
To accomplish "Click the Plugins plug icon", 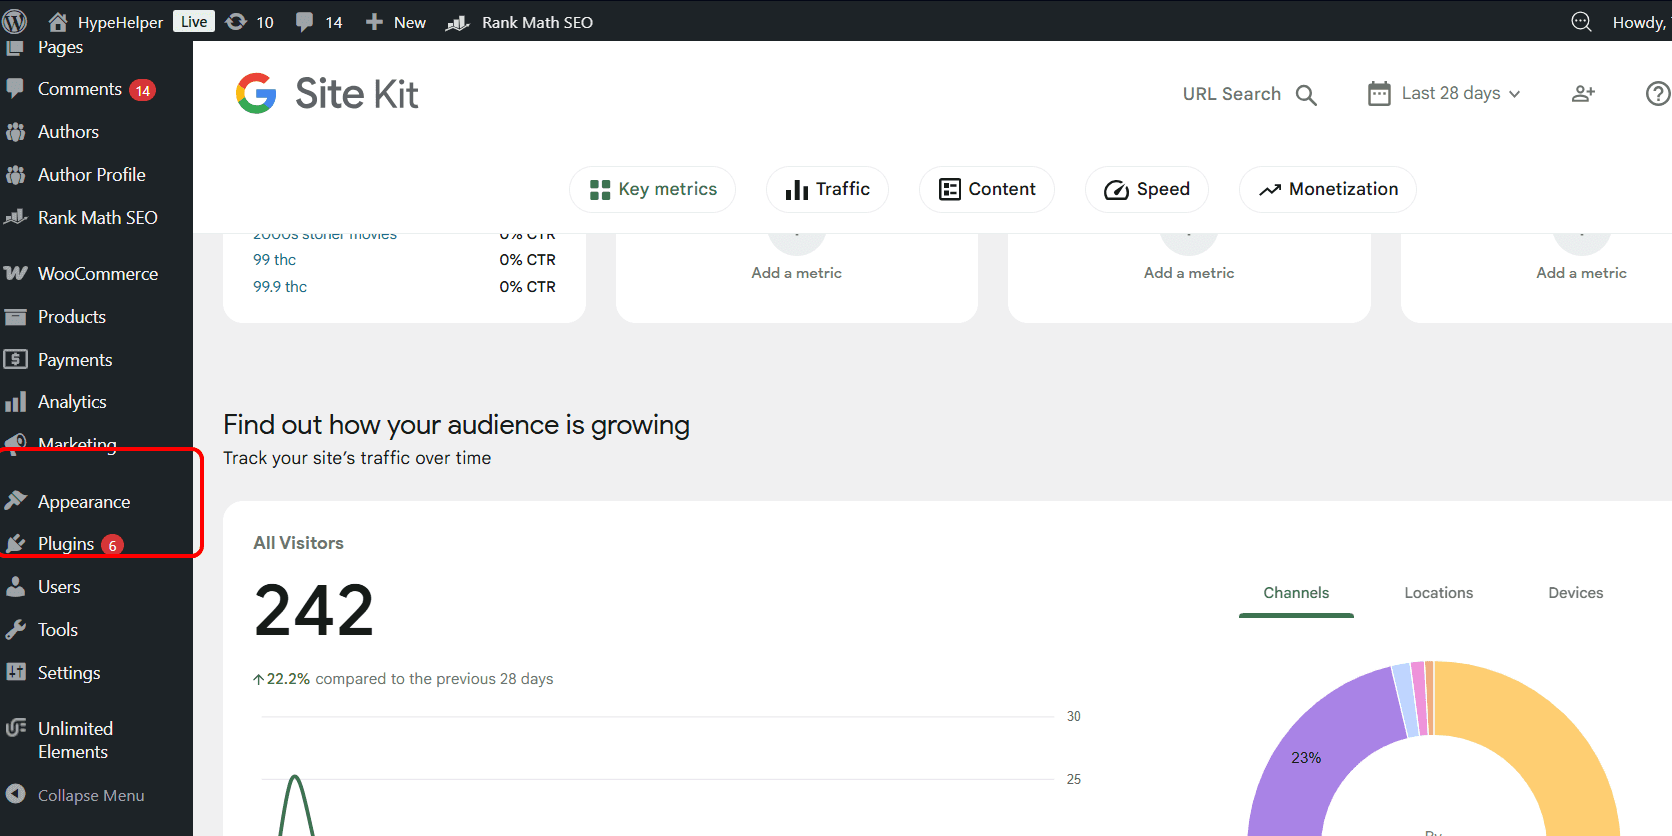I will [15, 543].
